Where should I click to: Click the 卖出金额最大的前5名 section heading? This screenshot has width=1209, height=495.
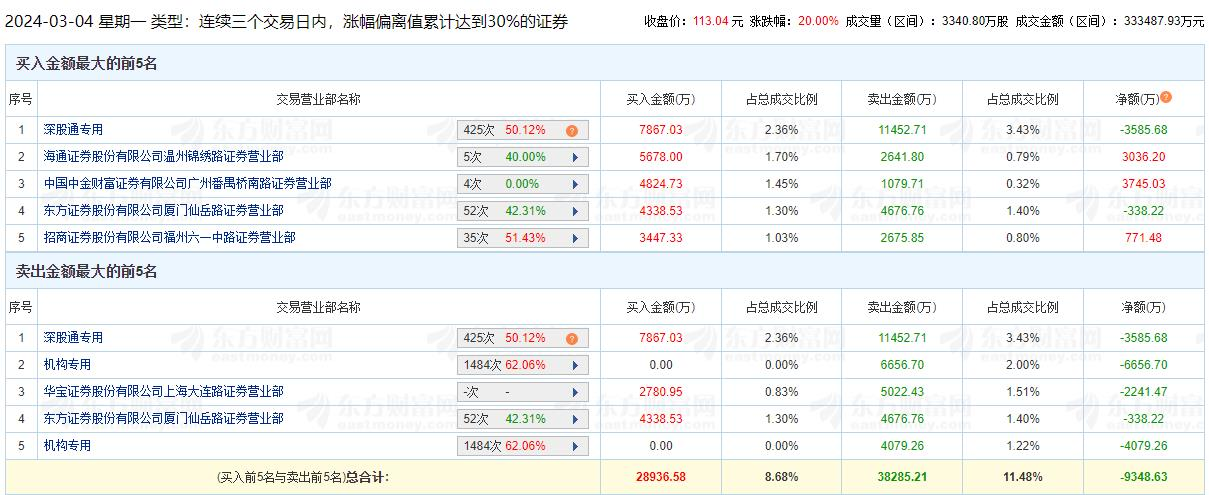coord(87,272)
